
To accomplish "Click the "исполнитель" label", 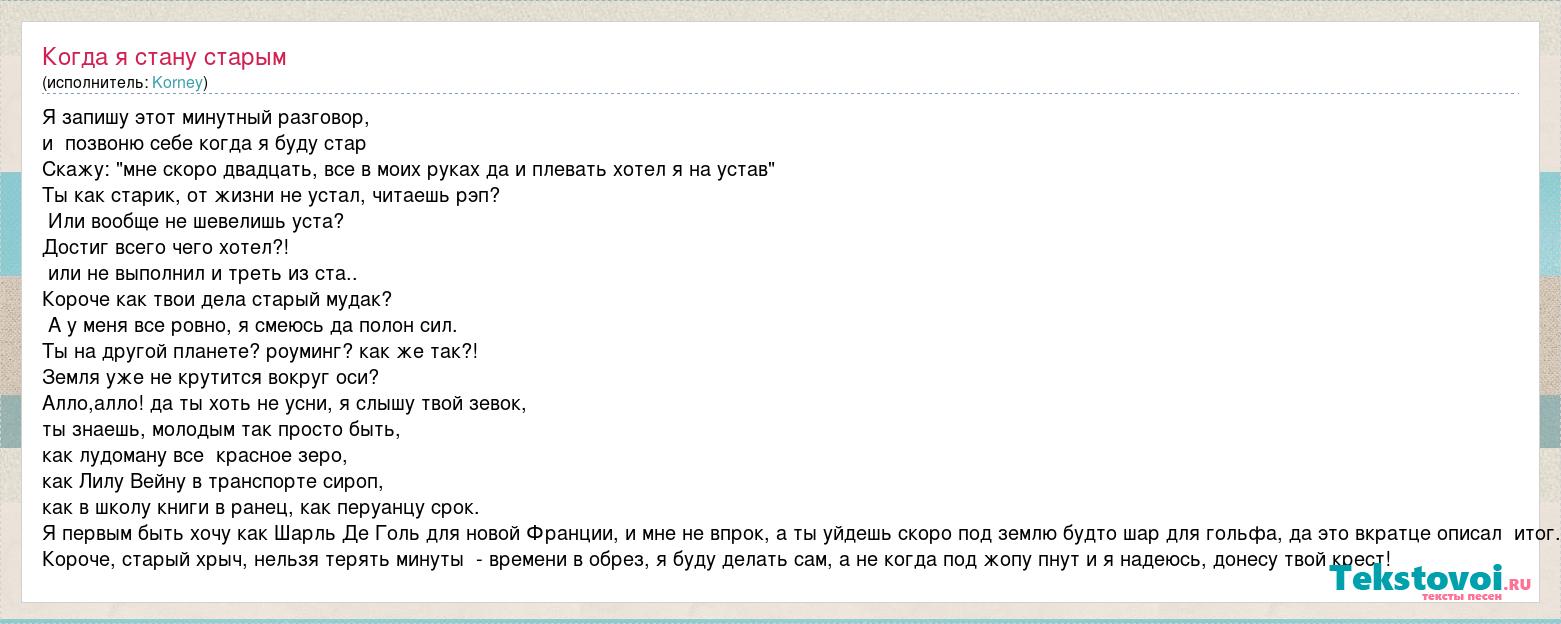I will 95,83.
